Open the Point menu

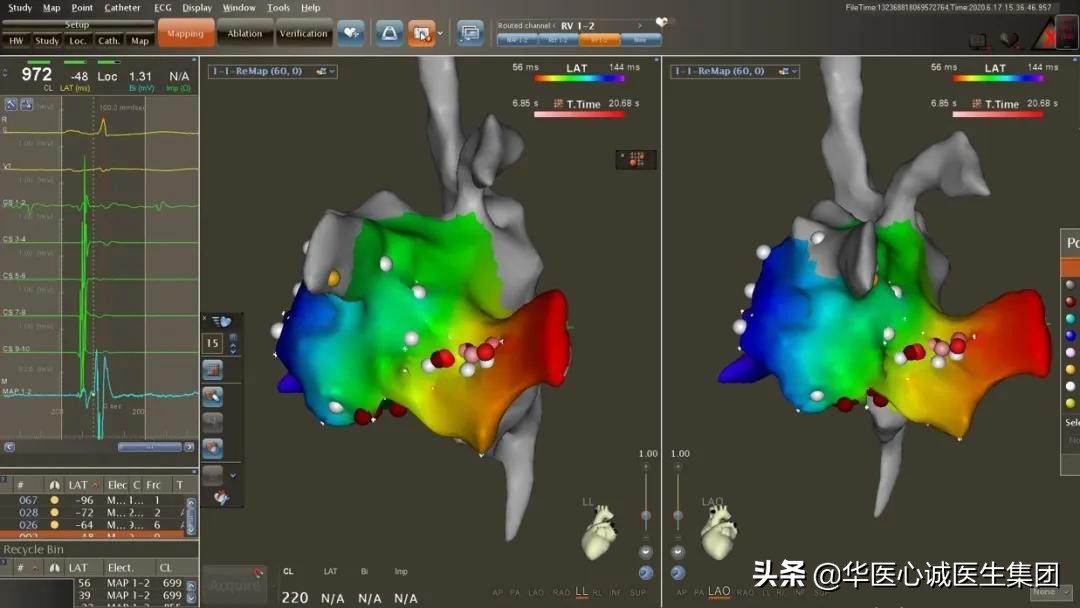(x=82, y=8)
